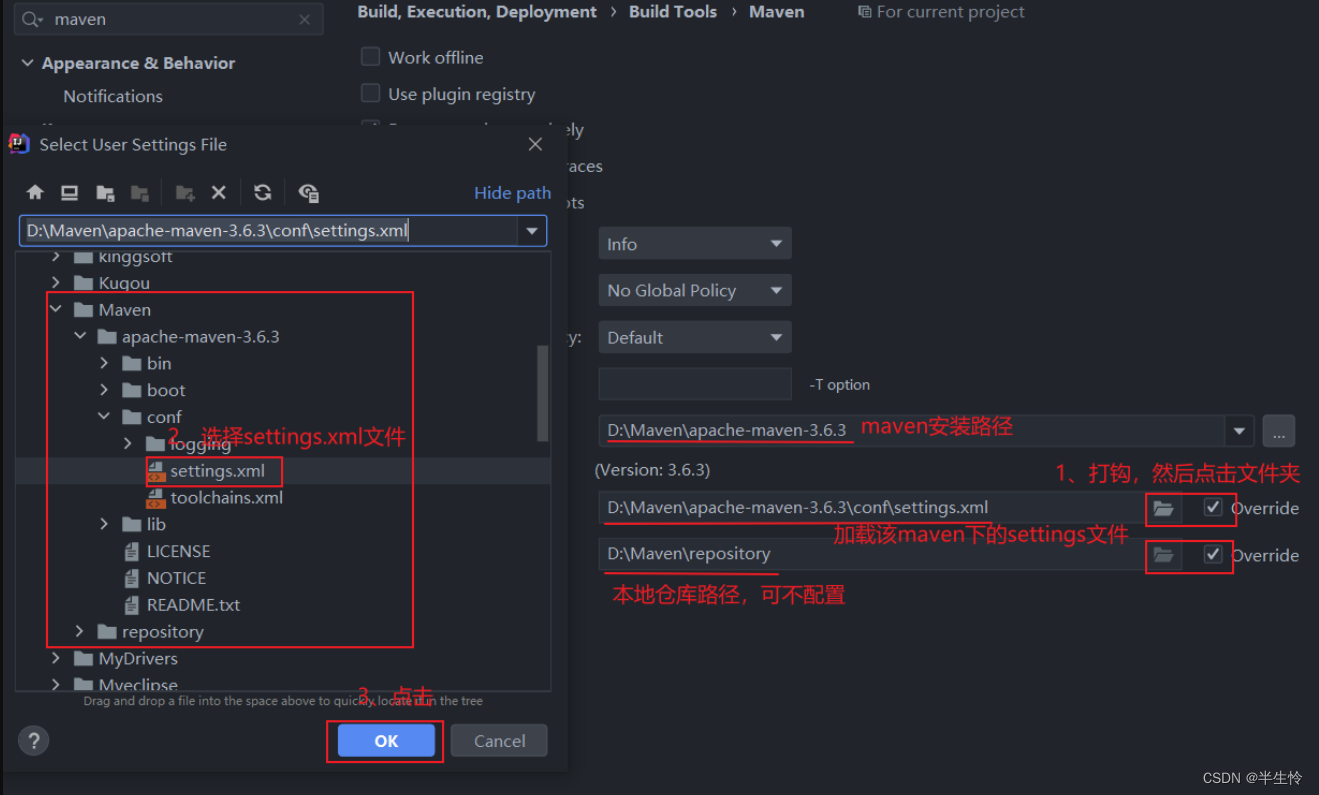The width and height of the screenshot is (1319, 795).
Task: Expand the MyDrivers folder
Action: [x=56, y=658]
